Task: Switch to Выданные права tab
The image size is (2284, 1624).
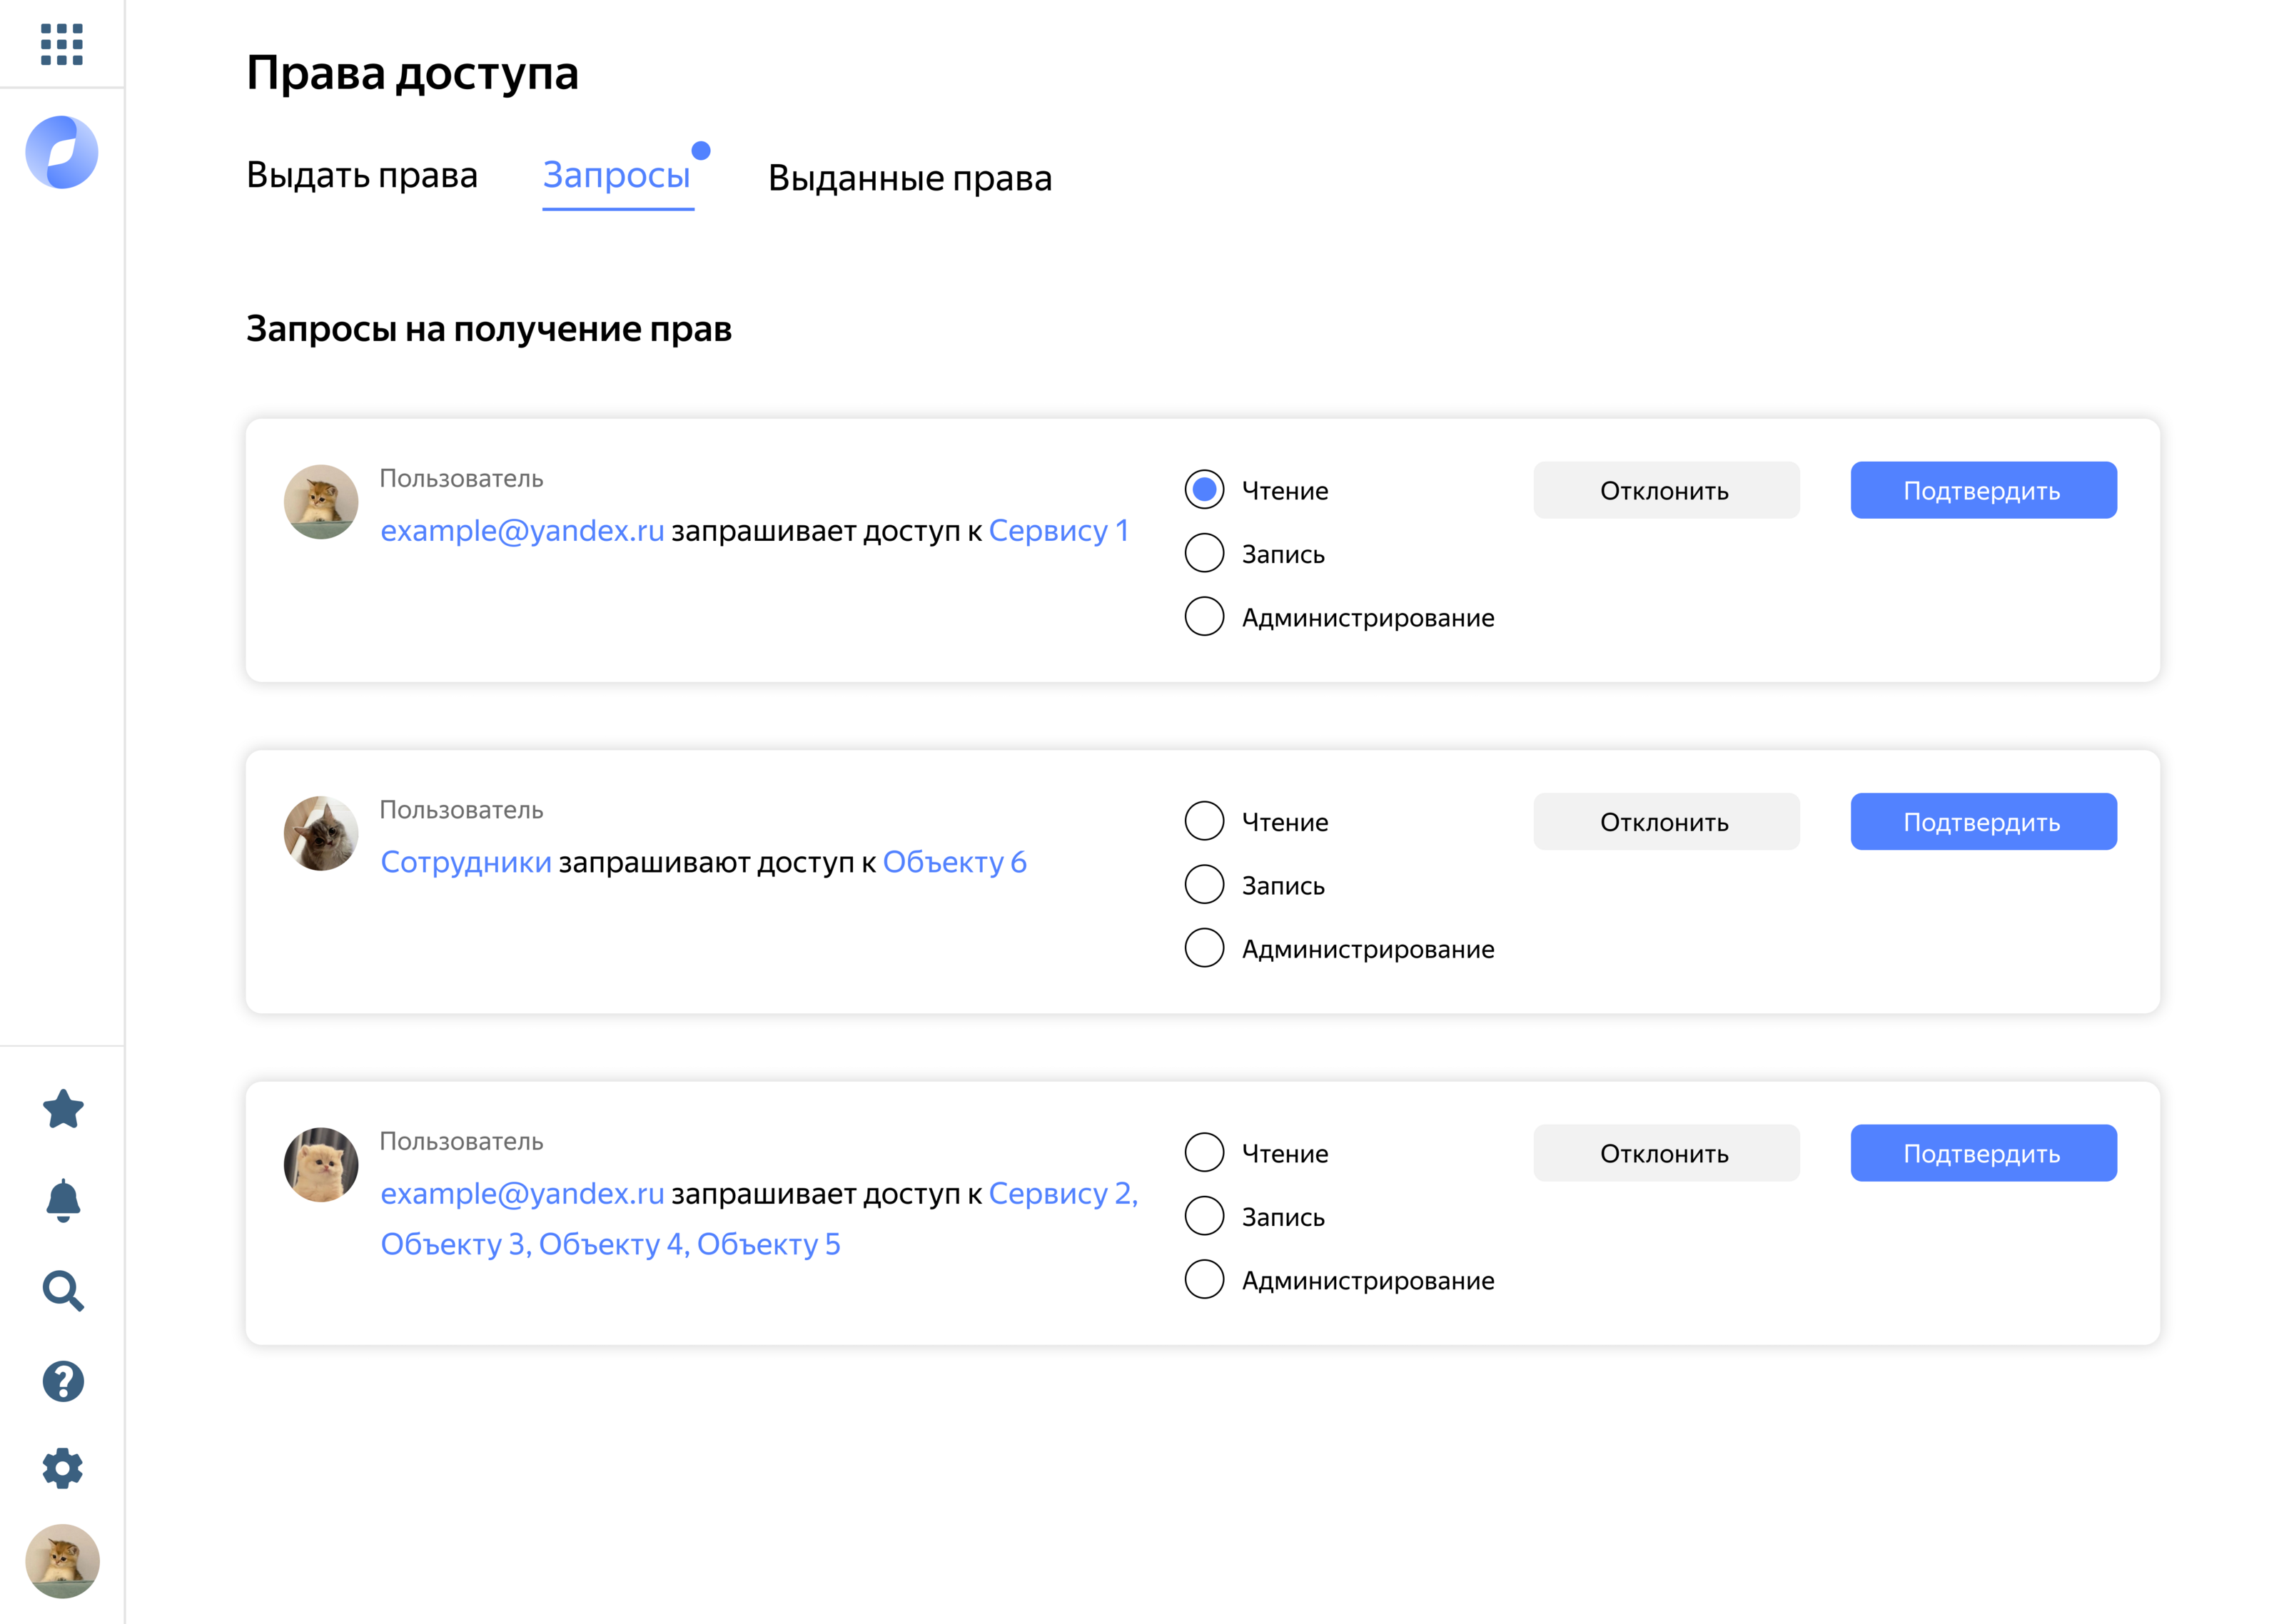Action: click(909, 178)
